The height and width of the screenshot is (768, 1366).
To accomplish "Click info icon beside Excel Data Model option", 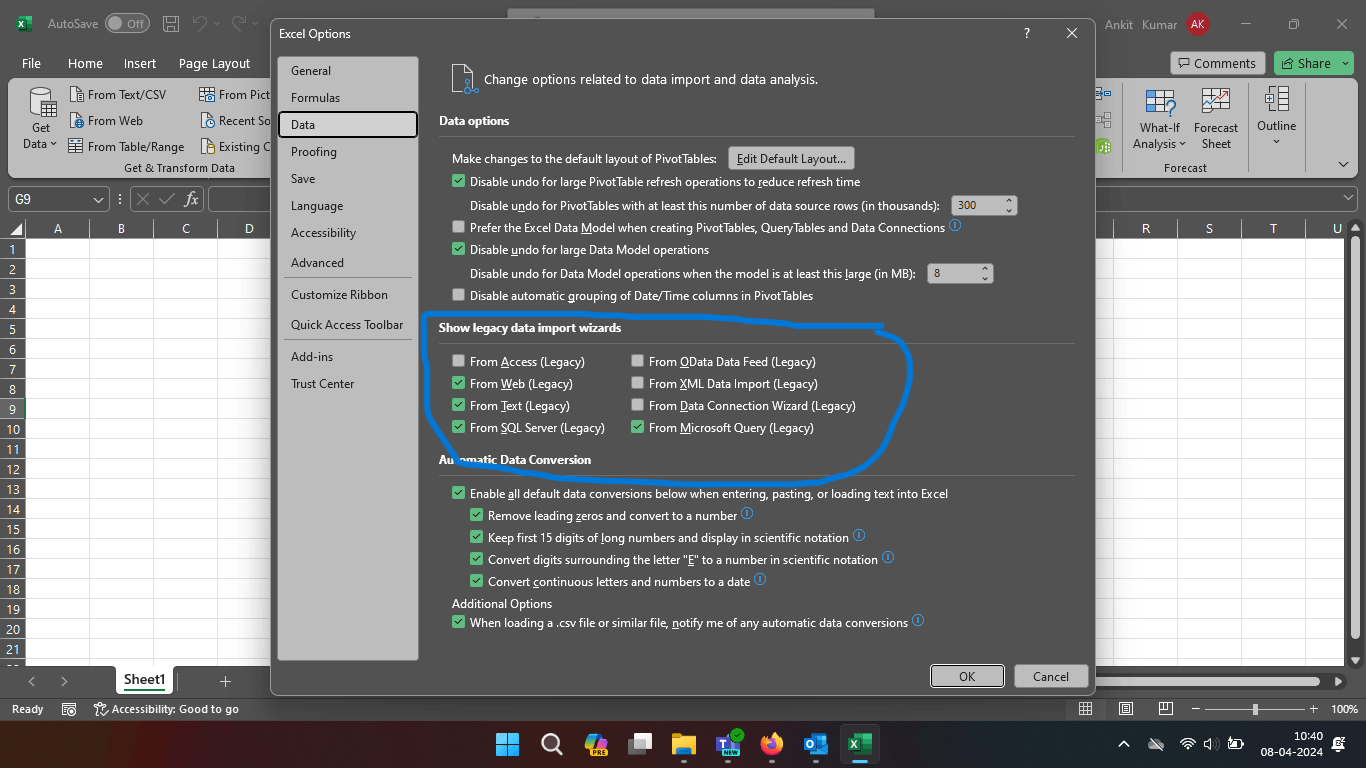I will 955,226.
